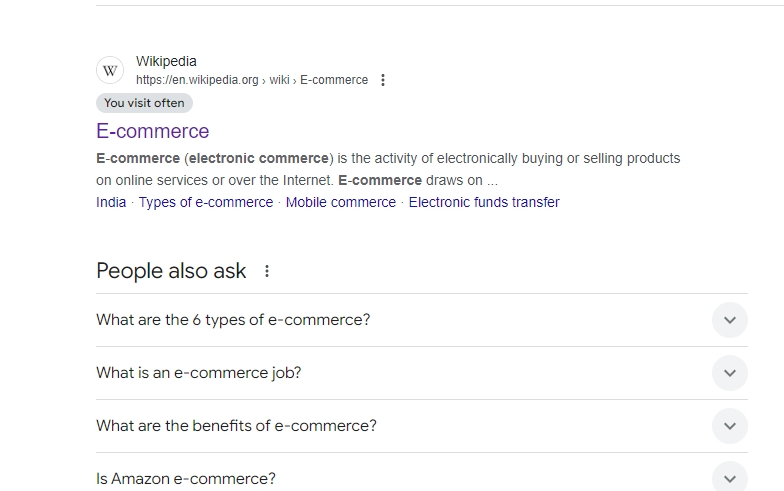Screen dimensions: 784x491
Task: Open the Types of e-commerce sitelink
Action: 206,202
